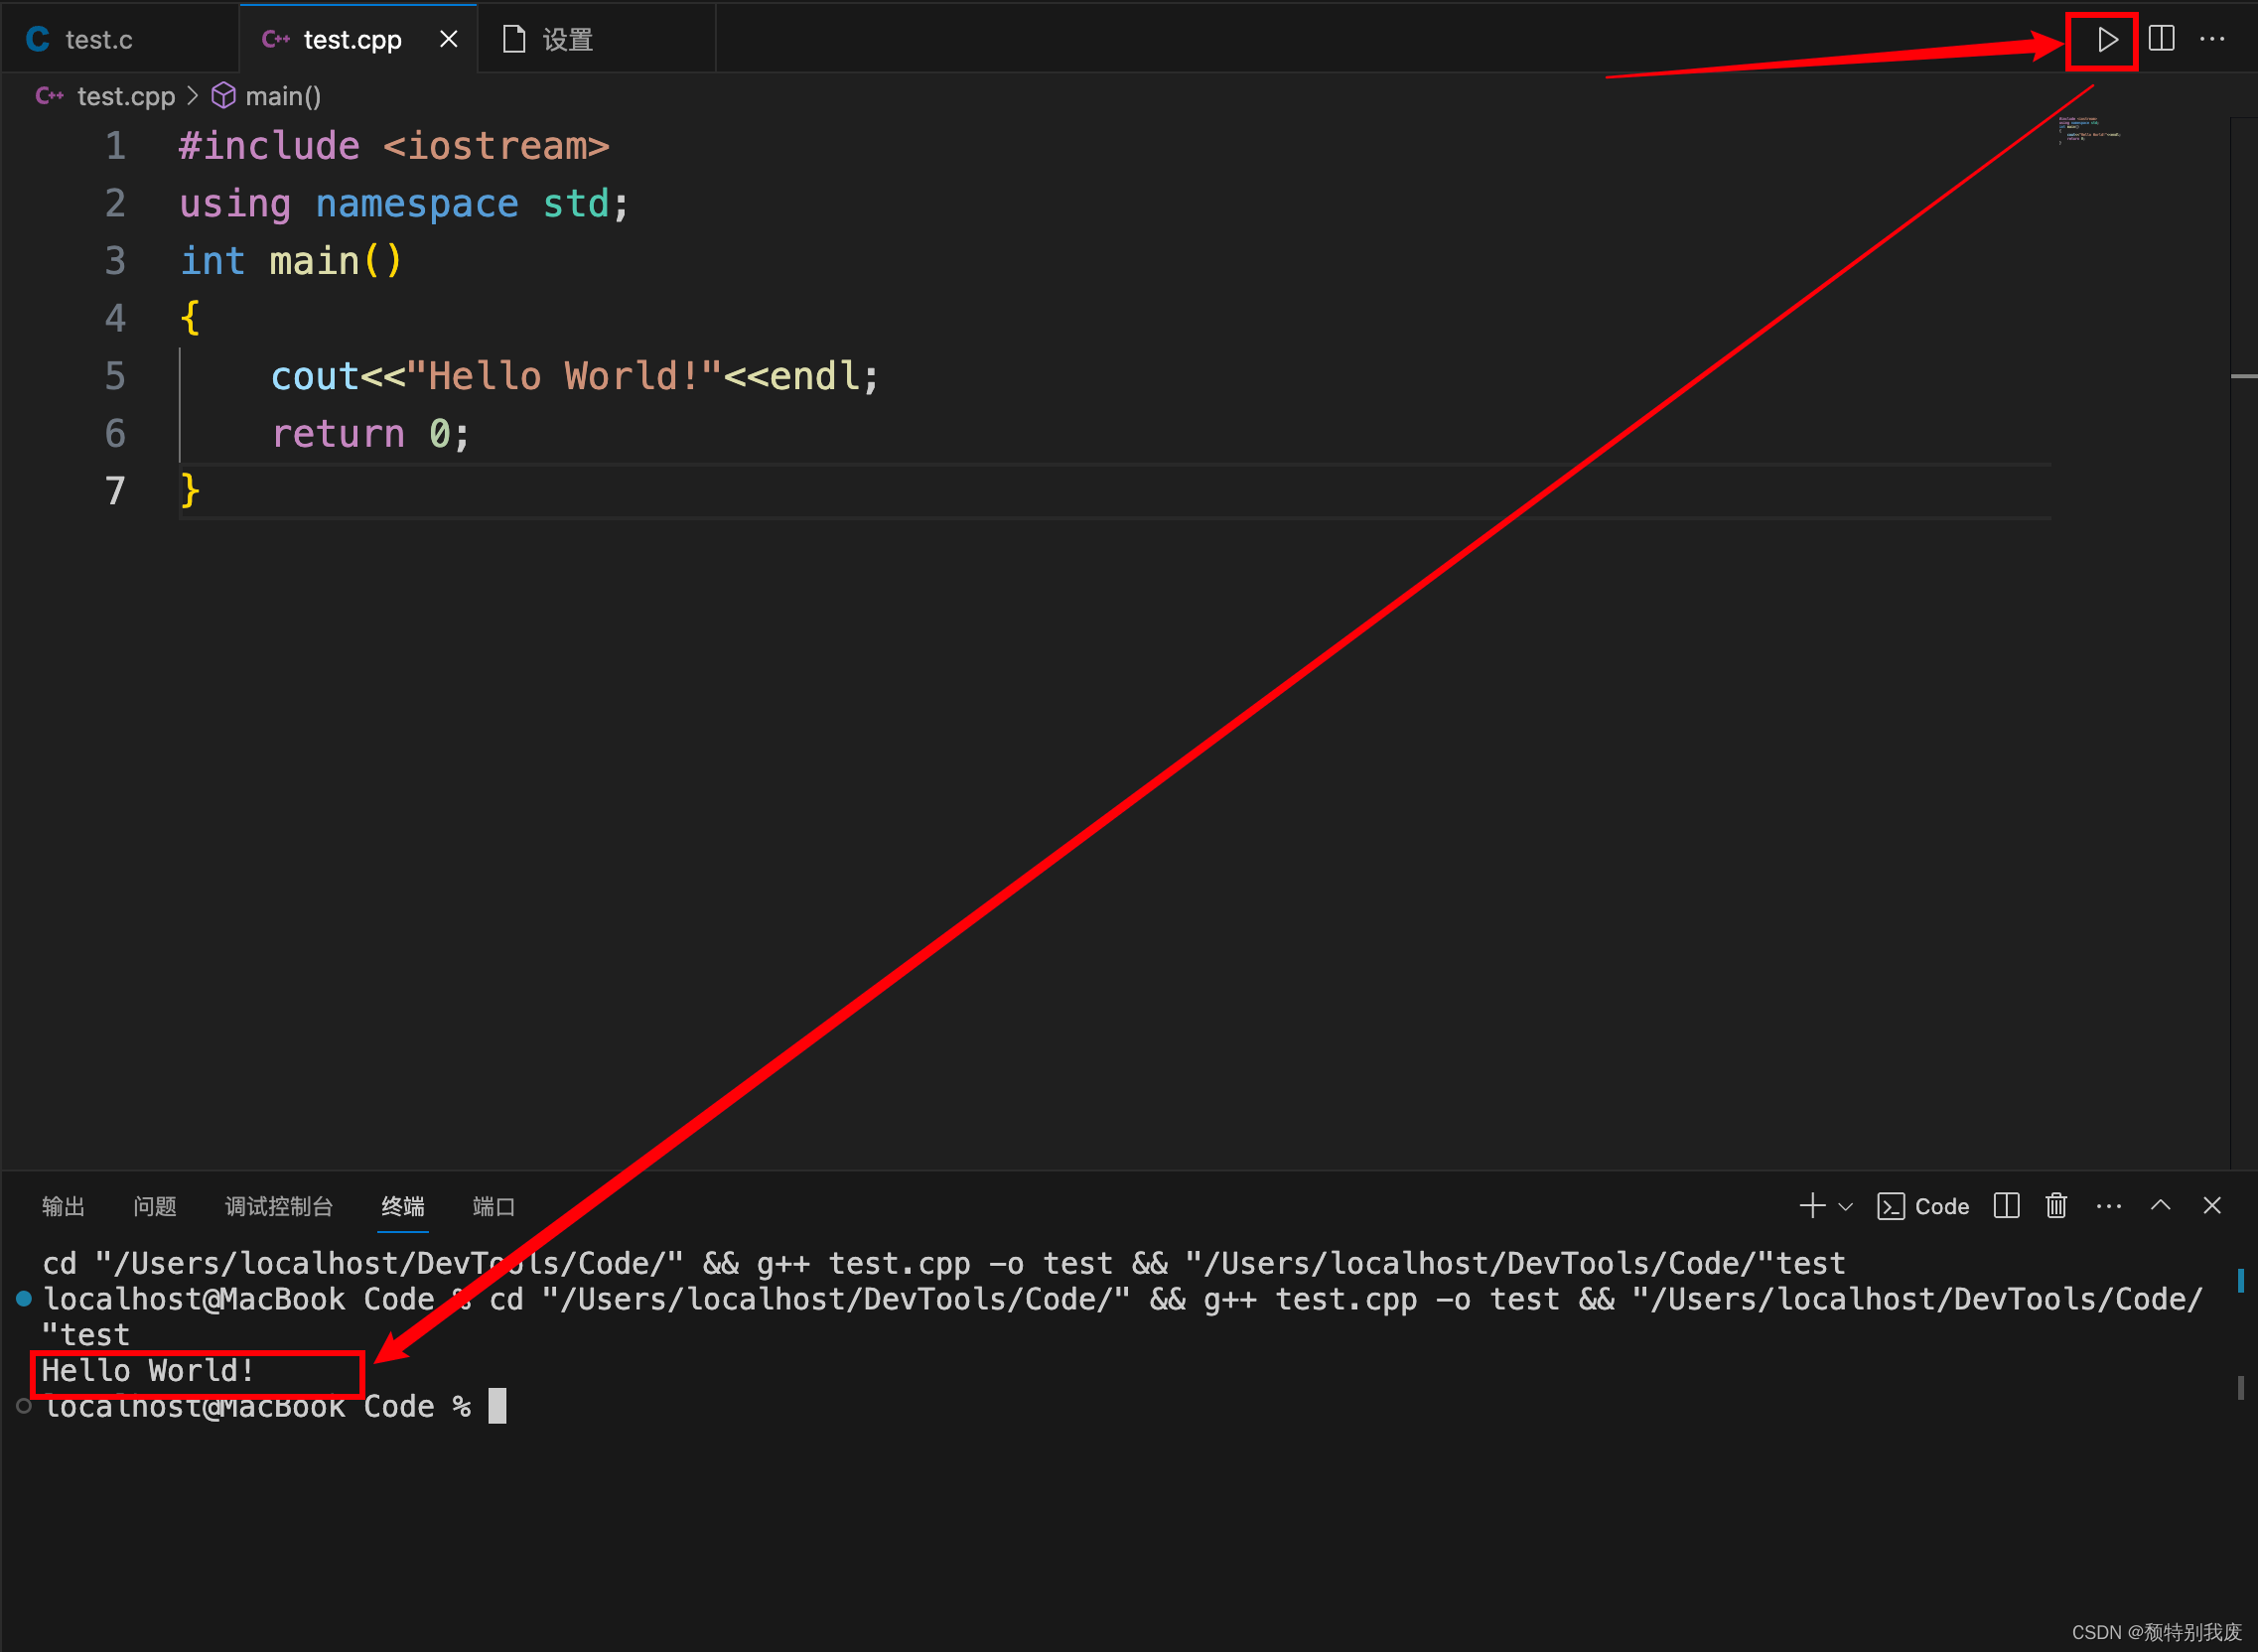
Task: Click the C++ file icon in breadcrumb
Action: 50,96
